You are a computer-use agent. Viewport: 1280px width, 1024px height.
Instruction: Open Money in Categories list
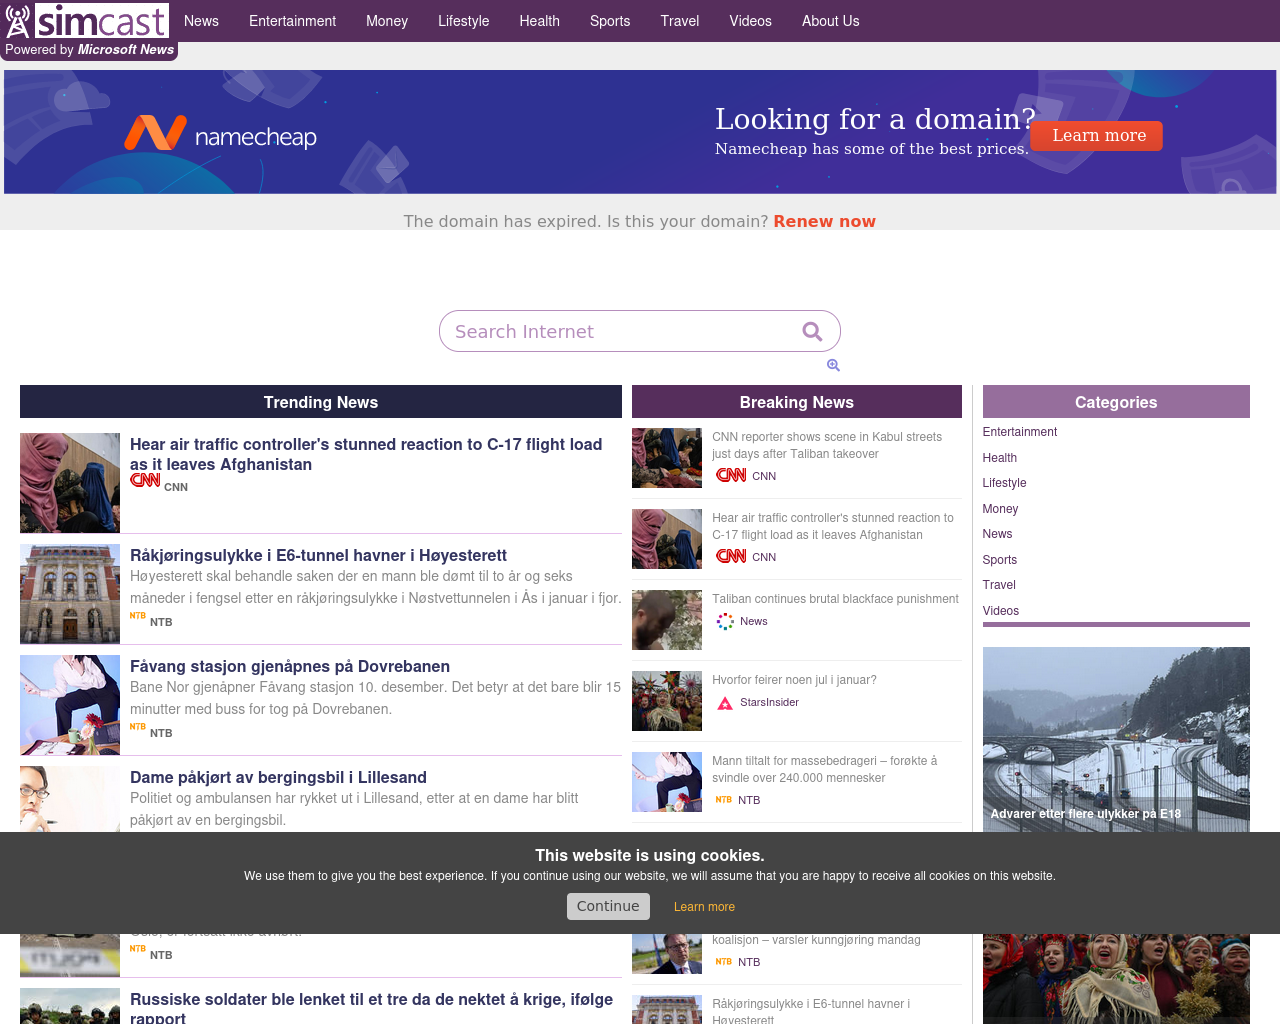click(1000, 509)
